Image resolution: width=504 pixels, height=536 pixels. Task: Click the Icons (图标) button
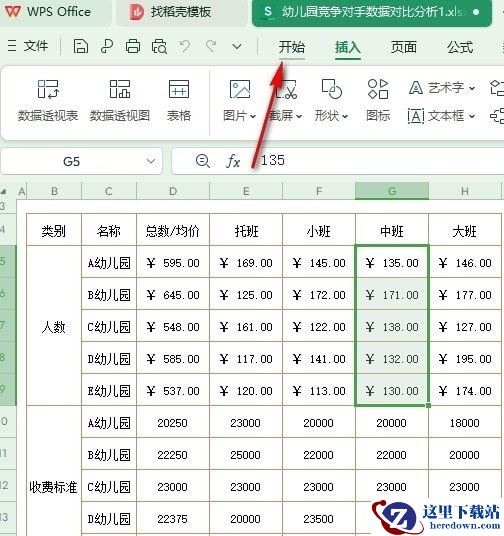coord(378,100)
